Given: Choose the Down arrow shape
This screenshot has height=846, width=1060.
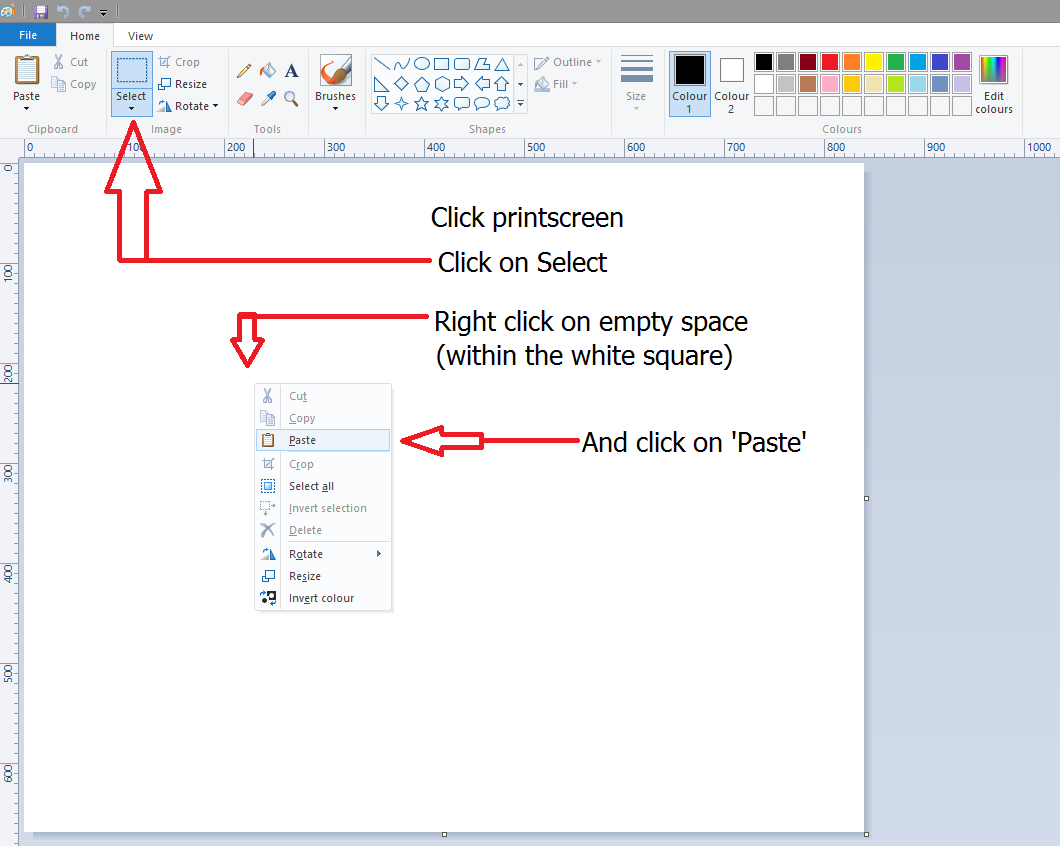Looking at the screenshot, I should [381, 103].
